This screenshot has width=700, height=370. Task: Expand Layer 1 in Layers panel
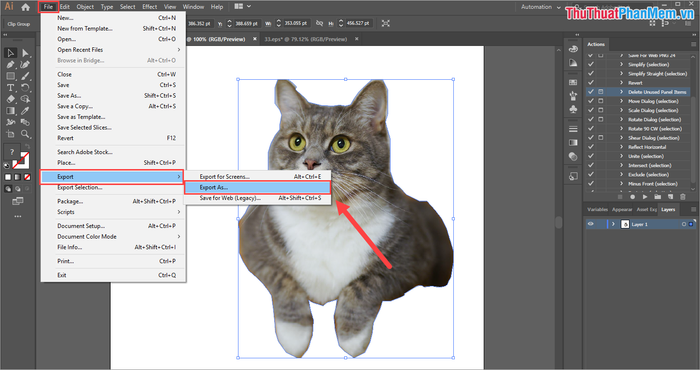tap(613, 224)
